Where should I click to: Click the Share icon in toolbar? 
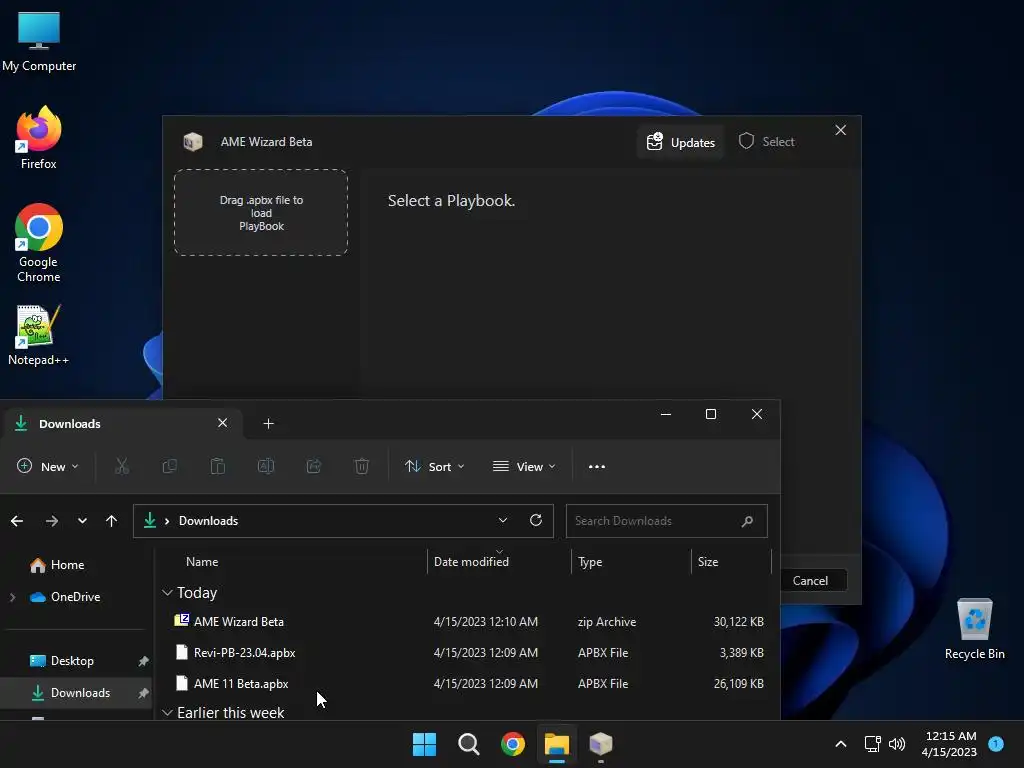point(314,466)
